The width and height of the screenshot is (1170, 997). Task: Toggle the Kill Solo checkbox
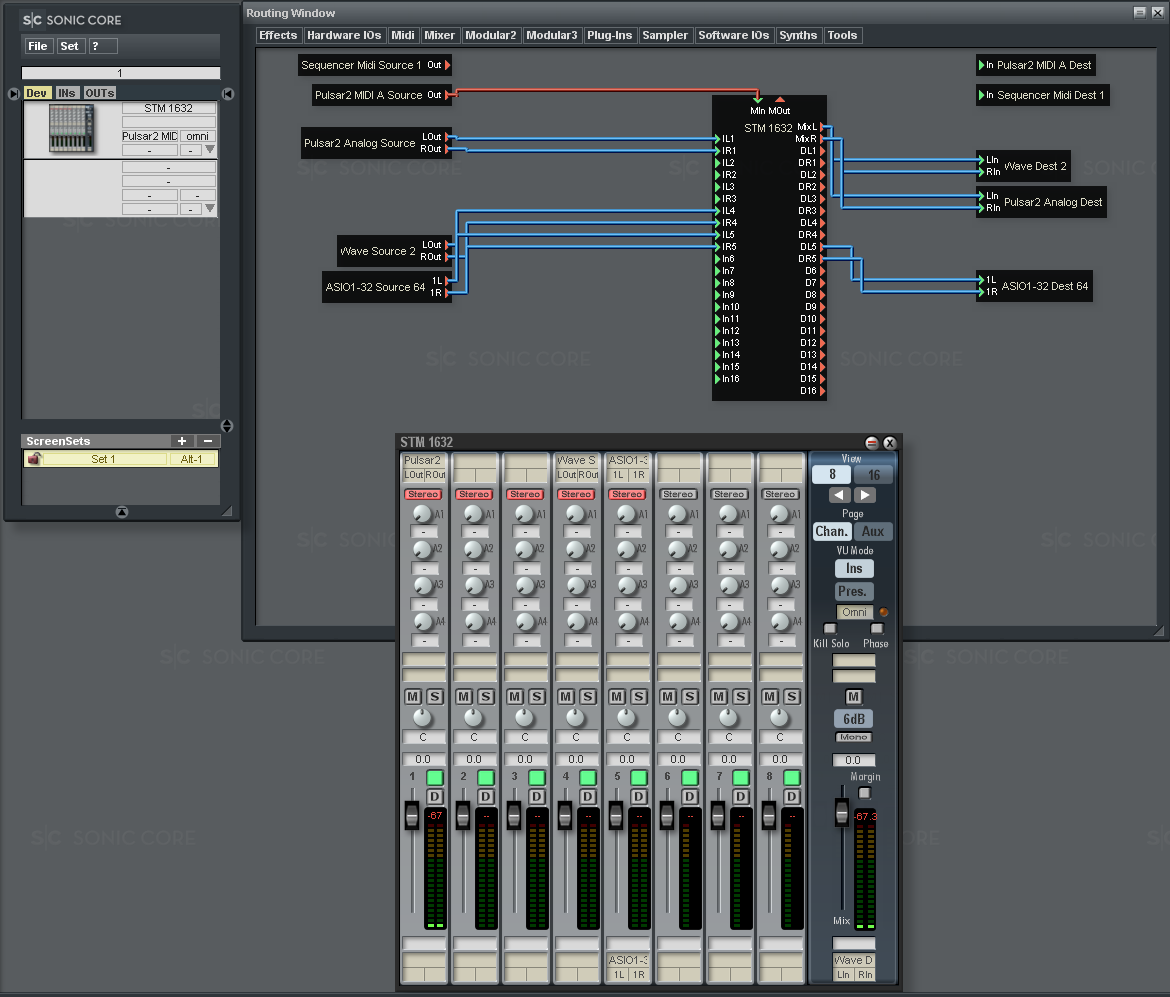[830, 628]
